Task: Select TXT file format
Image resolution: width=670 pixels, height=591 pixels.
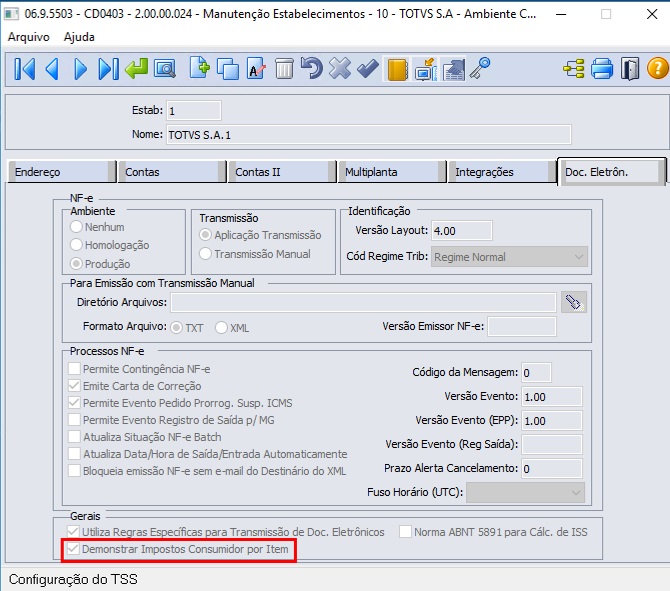Action: [176, 328]
